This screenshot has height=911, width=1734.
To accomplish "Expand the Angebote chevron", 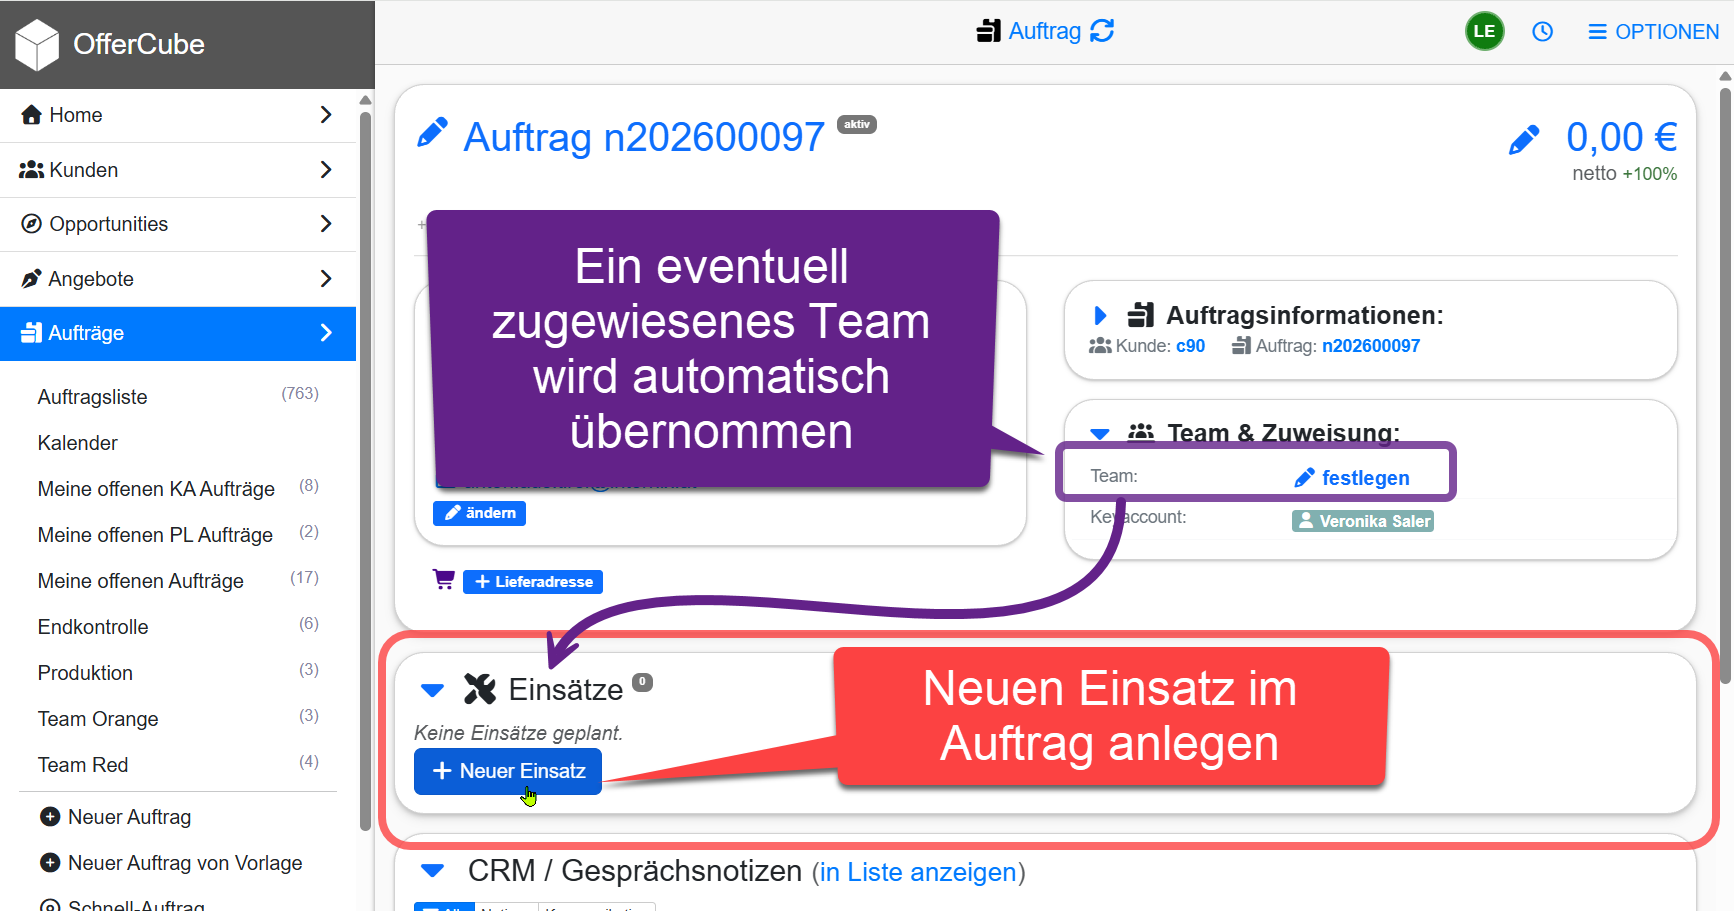I will coord(326,279).
